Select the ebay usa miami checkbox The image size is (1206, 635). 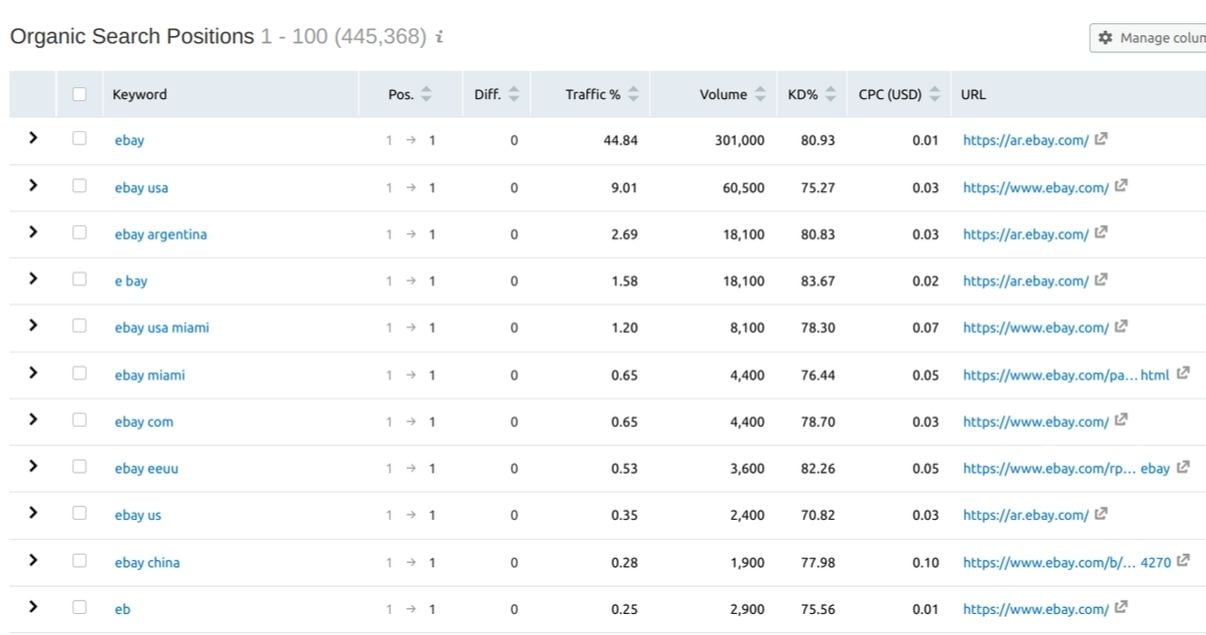tap(80, 326)
